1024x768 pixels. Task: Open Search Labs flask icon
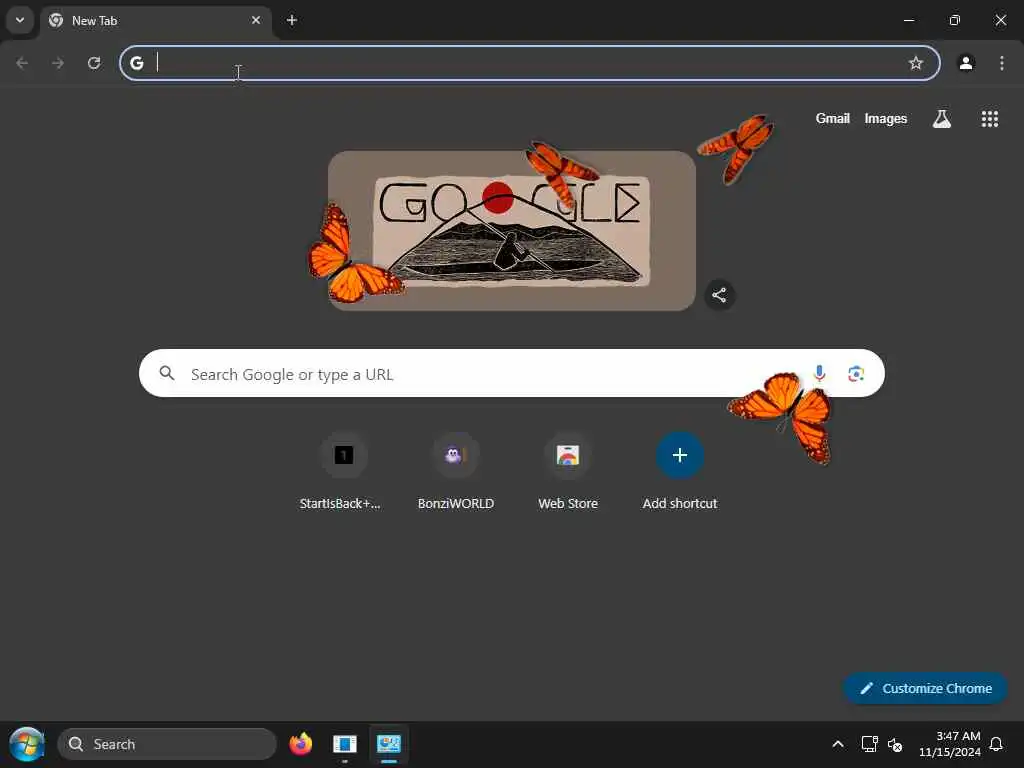[942, 119]
